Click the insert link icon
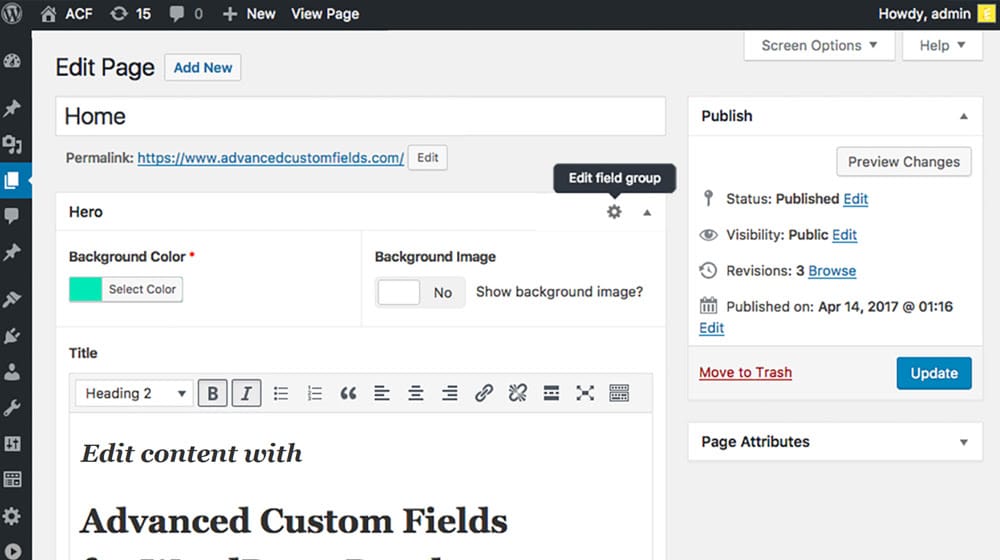1000x560 pixels. pos(484,393)
